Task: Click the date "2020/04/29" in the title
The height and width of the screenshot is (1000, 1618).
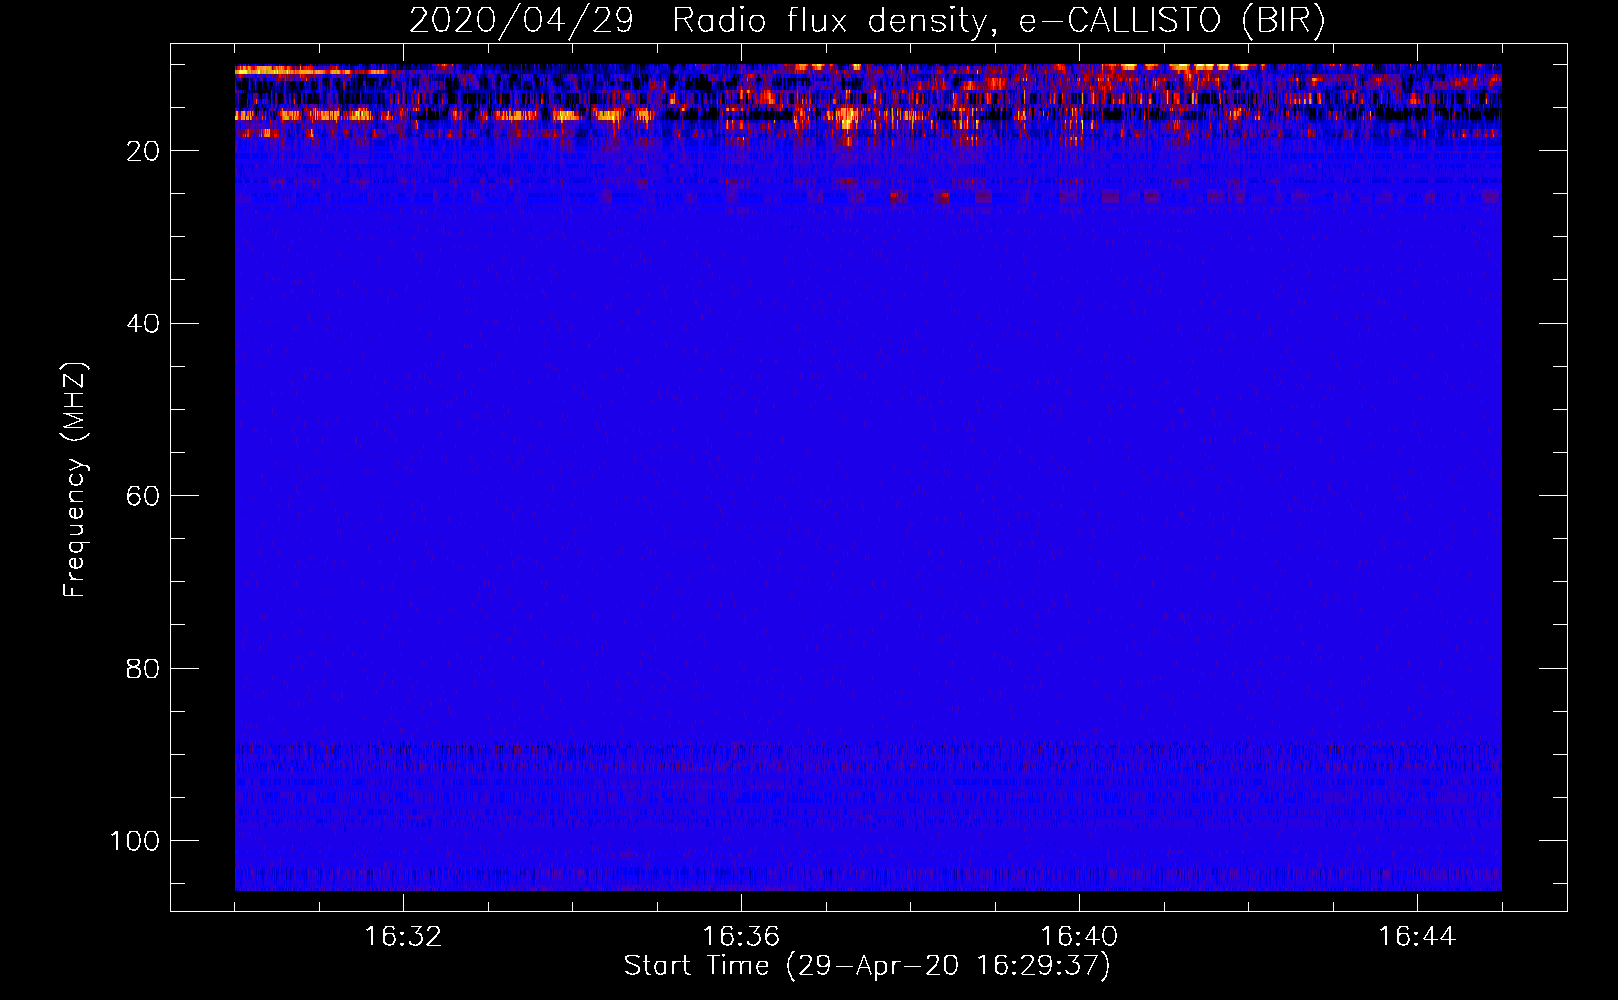Action: click(x=521, y=21)
